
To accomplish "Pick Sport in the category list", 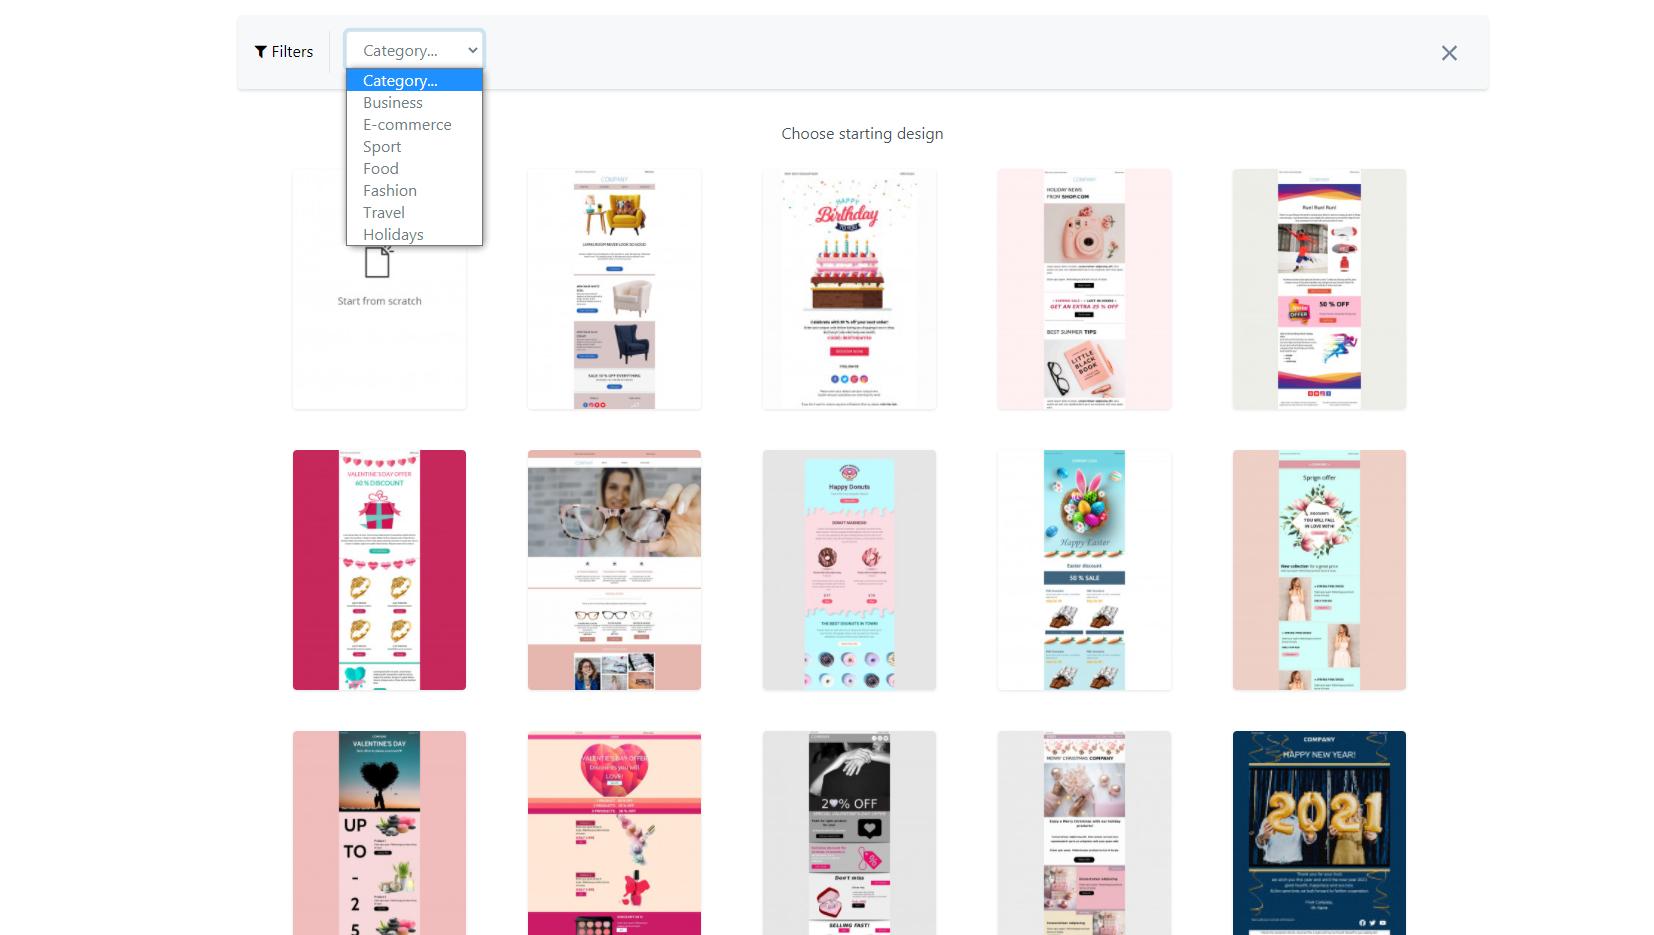I will (x=382, y=147).
